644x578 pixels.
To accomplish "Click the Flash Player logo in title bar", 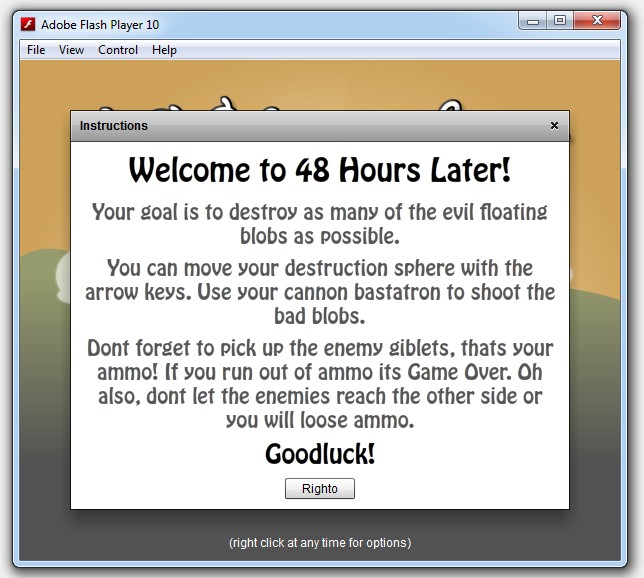I will pos(29,24).
